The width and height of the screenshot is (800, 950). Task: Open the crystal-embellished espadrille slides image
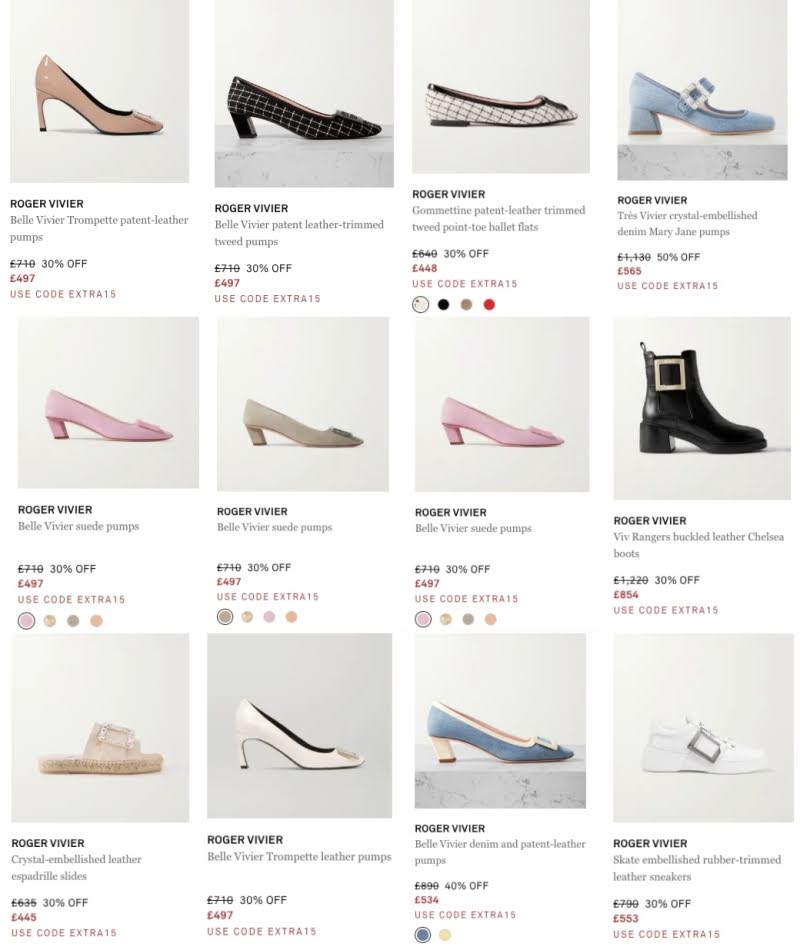100,728
